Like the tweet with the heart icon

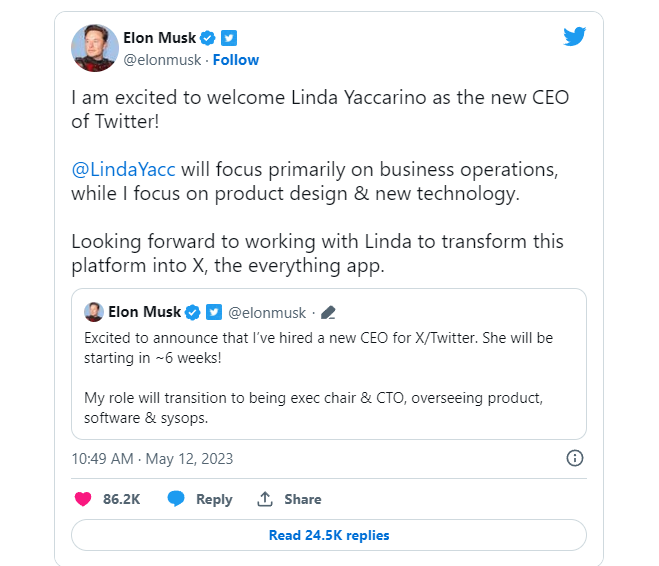click(82, 499)
